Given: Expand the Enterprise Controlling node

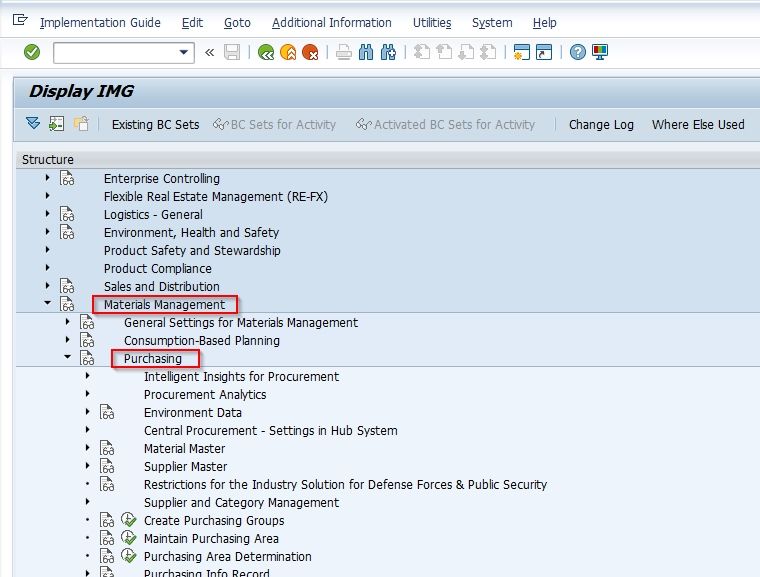Looking at the screenshot, I should click(48, 178).
